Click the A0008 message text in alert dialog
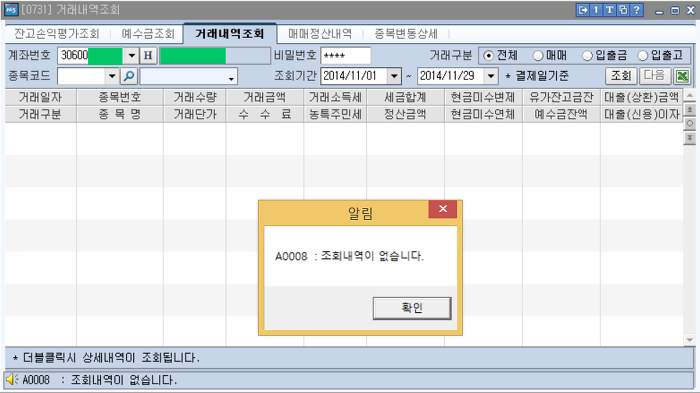The image size is (700, 393). coord(349,256)
